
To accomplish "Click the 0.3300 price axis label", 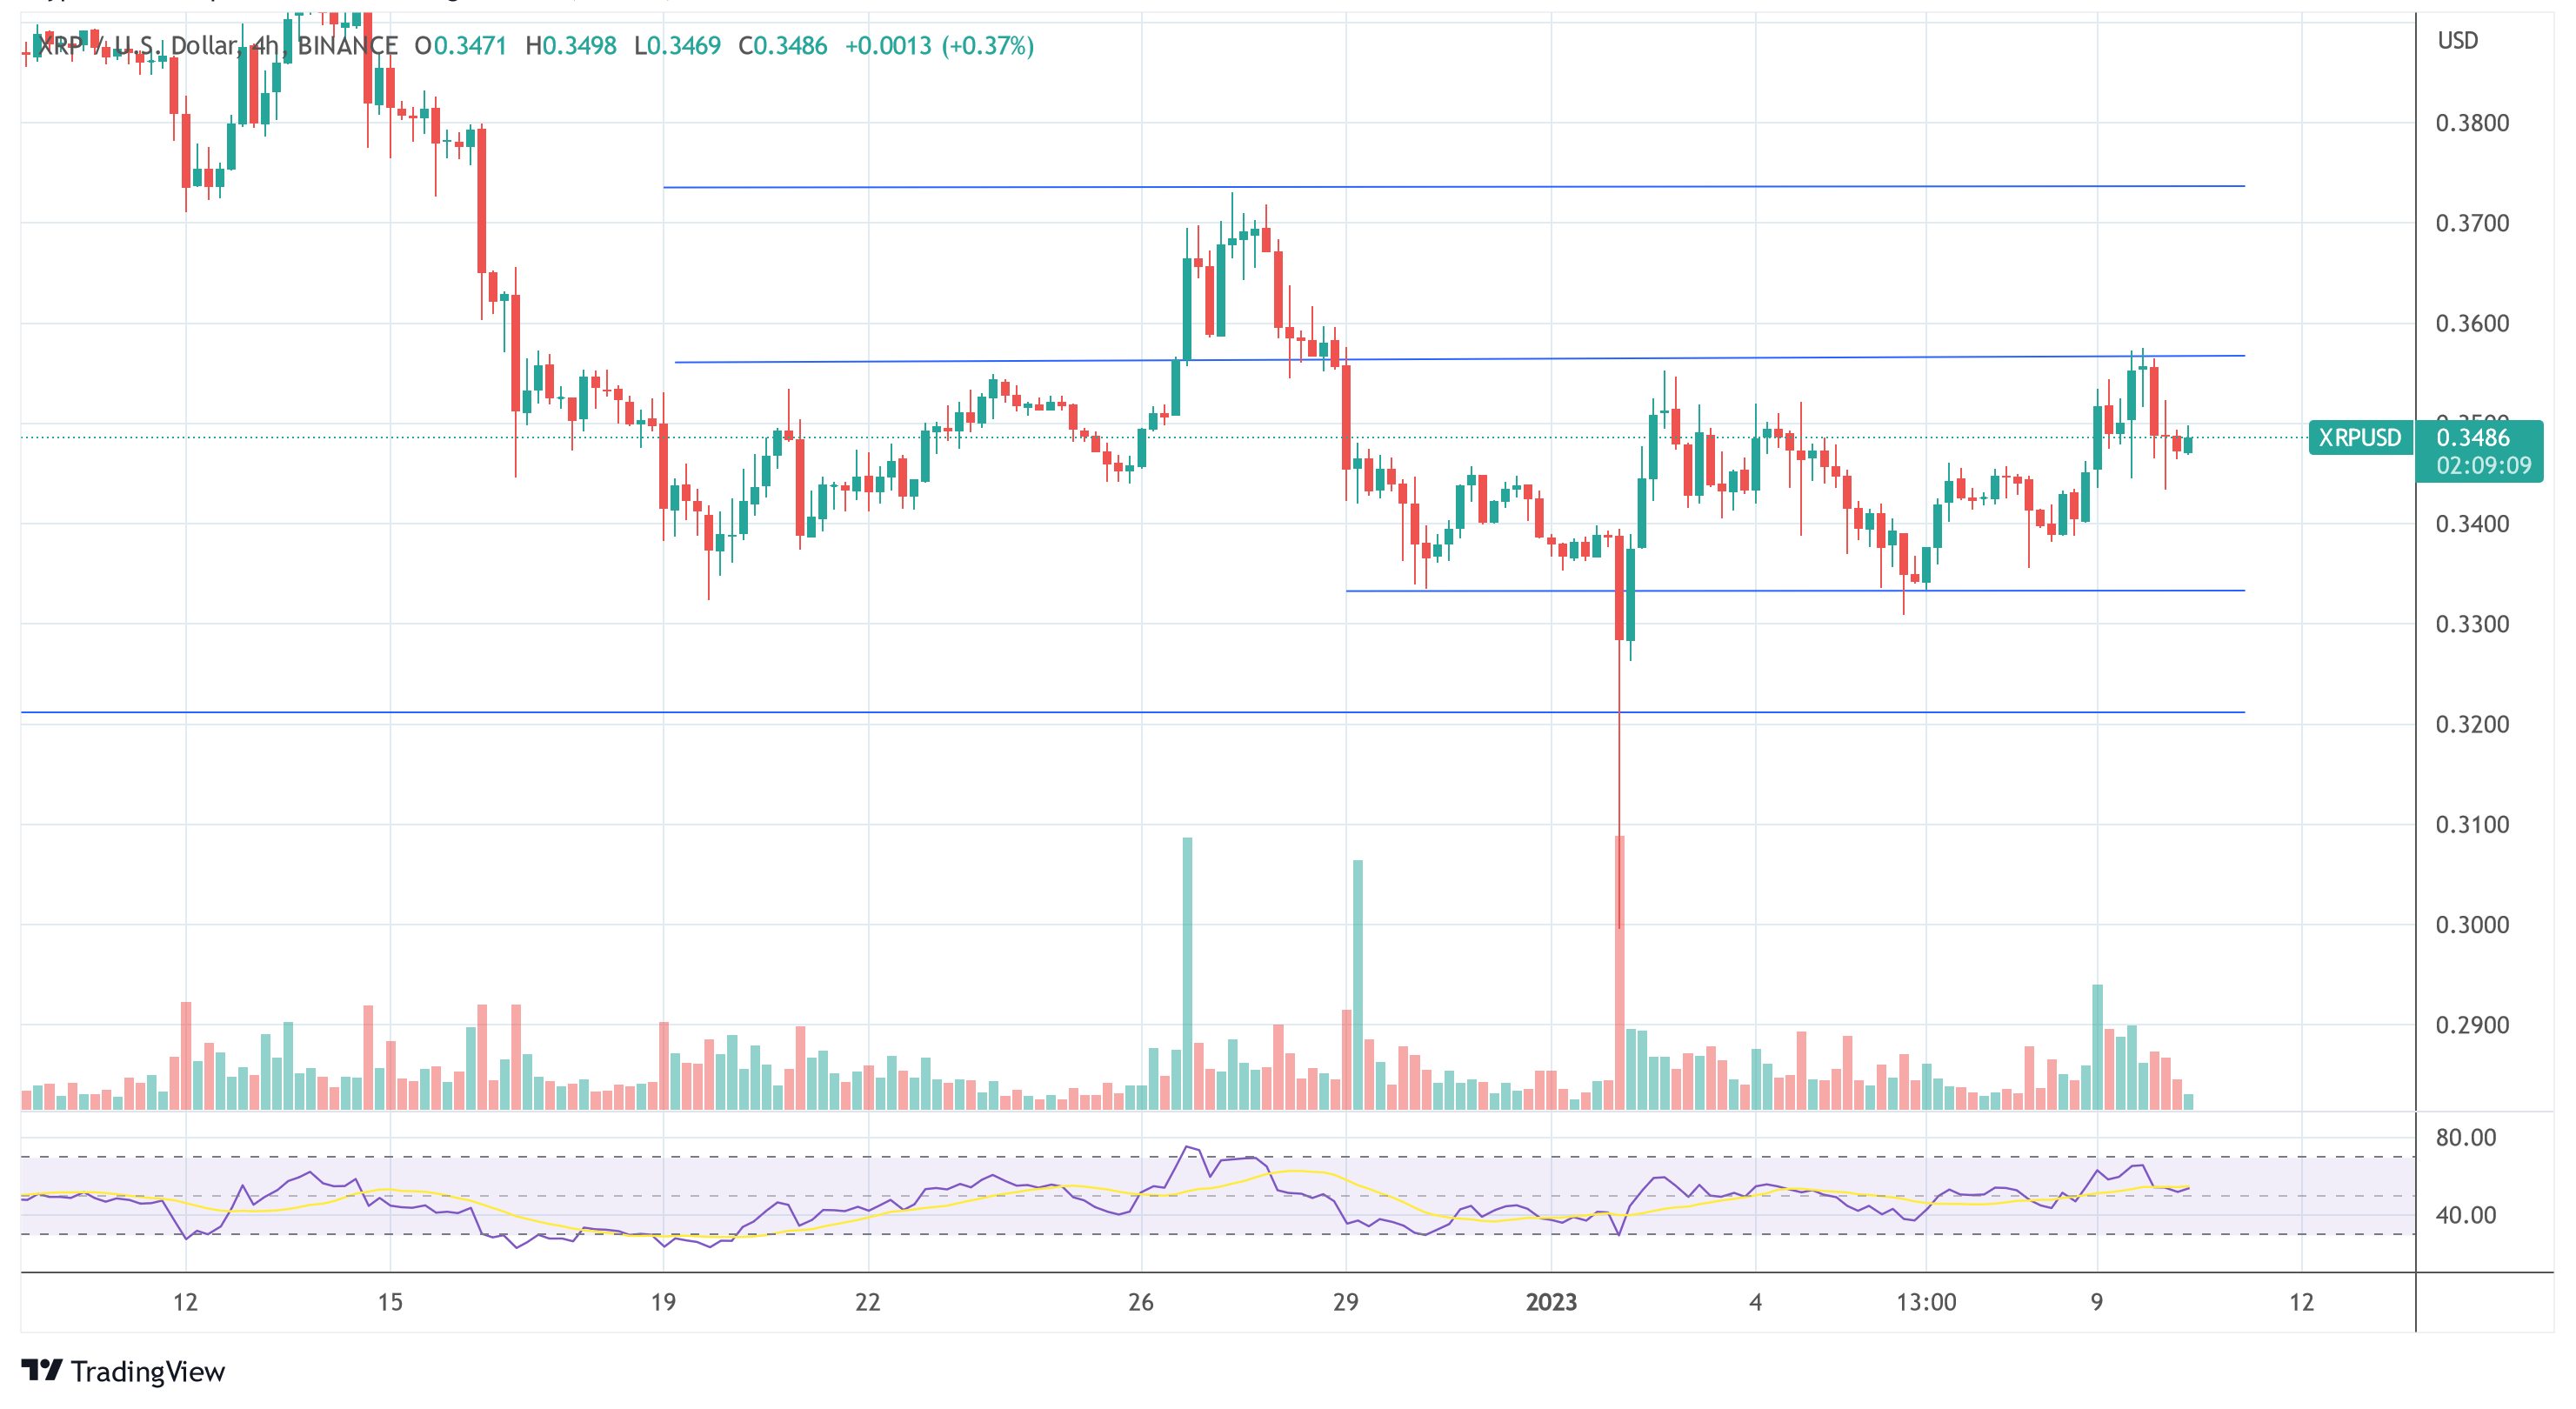I will [2472, 625].
